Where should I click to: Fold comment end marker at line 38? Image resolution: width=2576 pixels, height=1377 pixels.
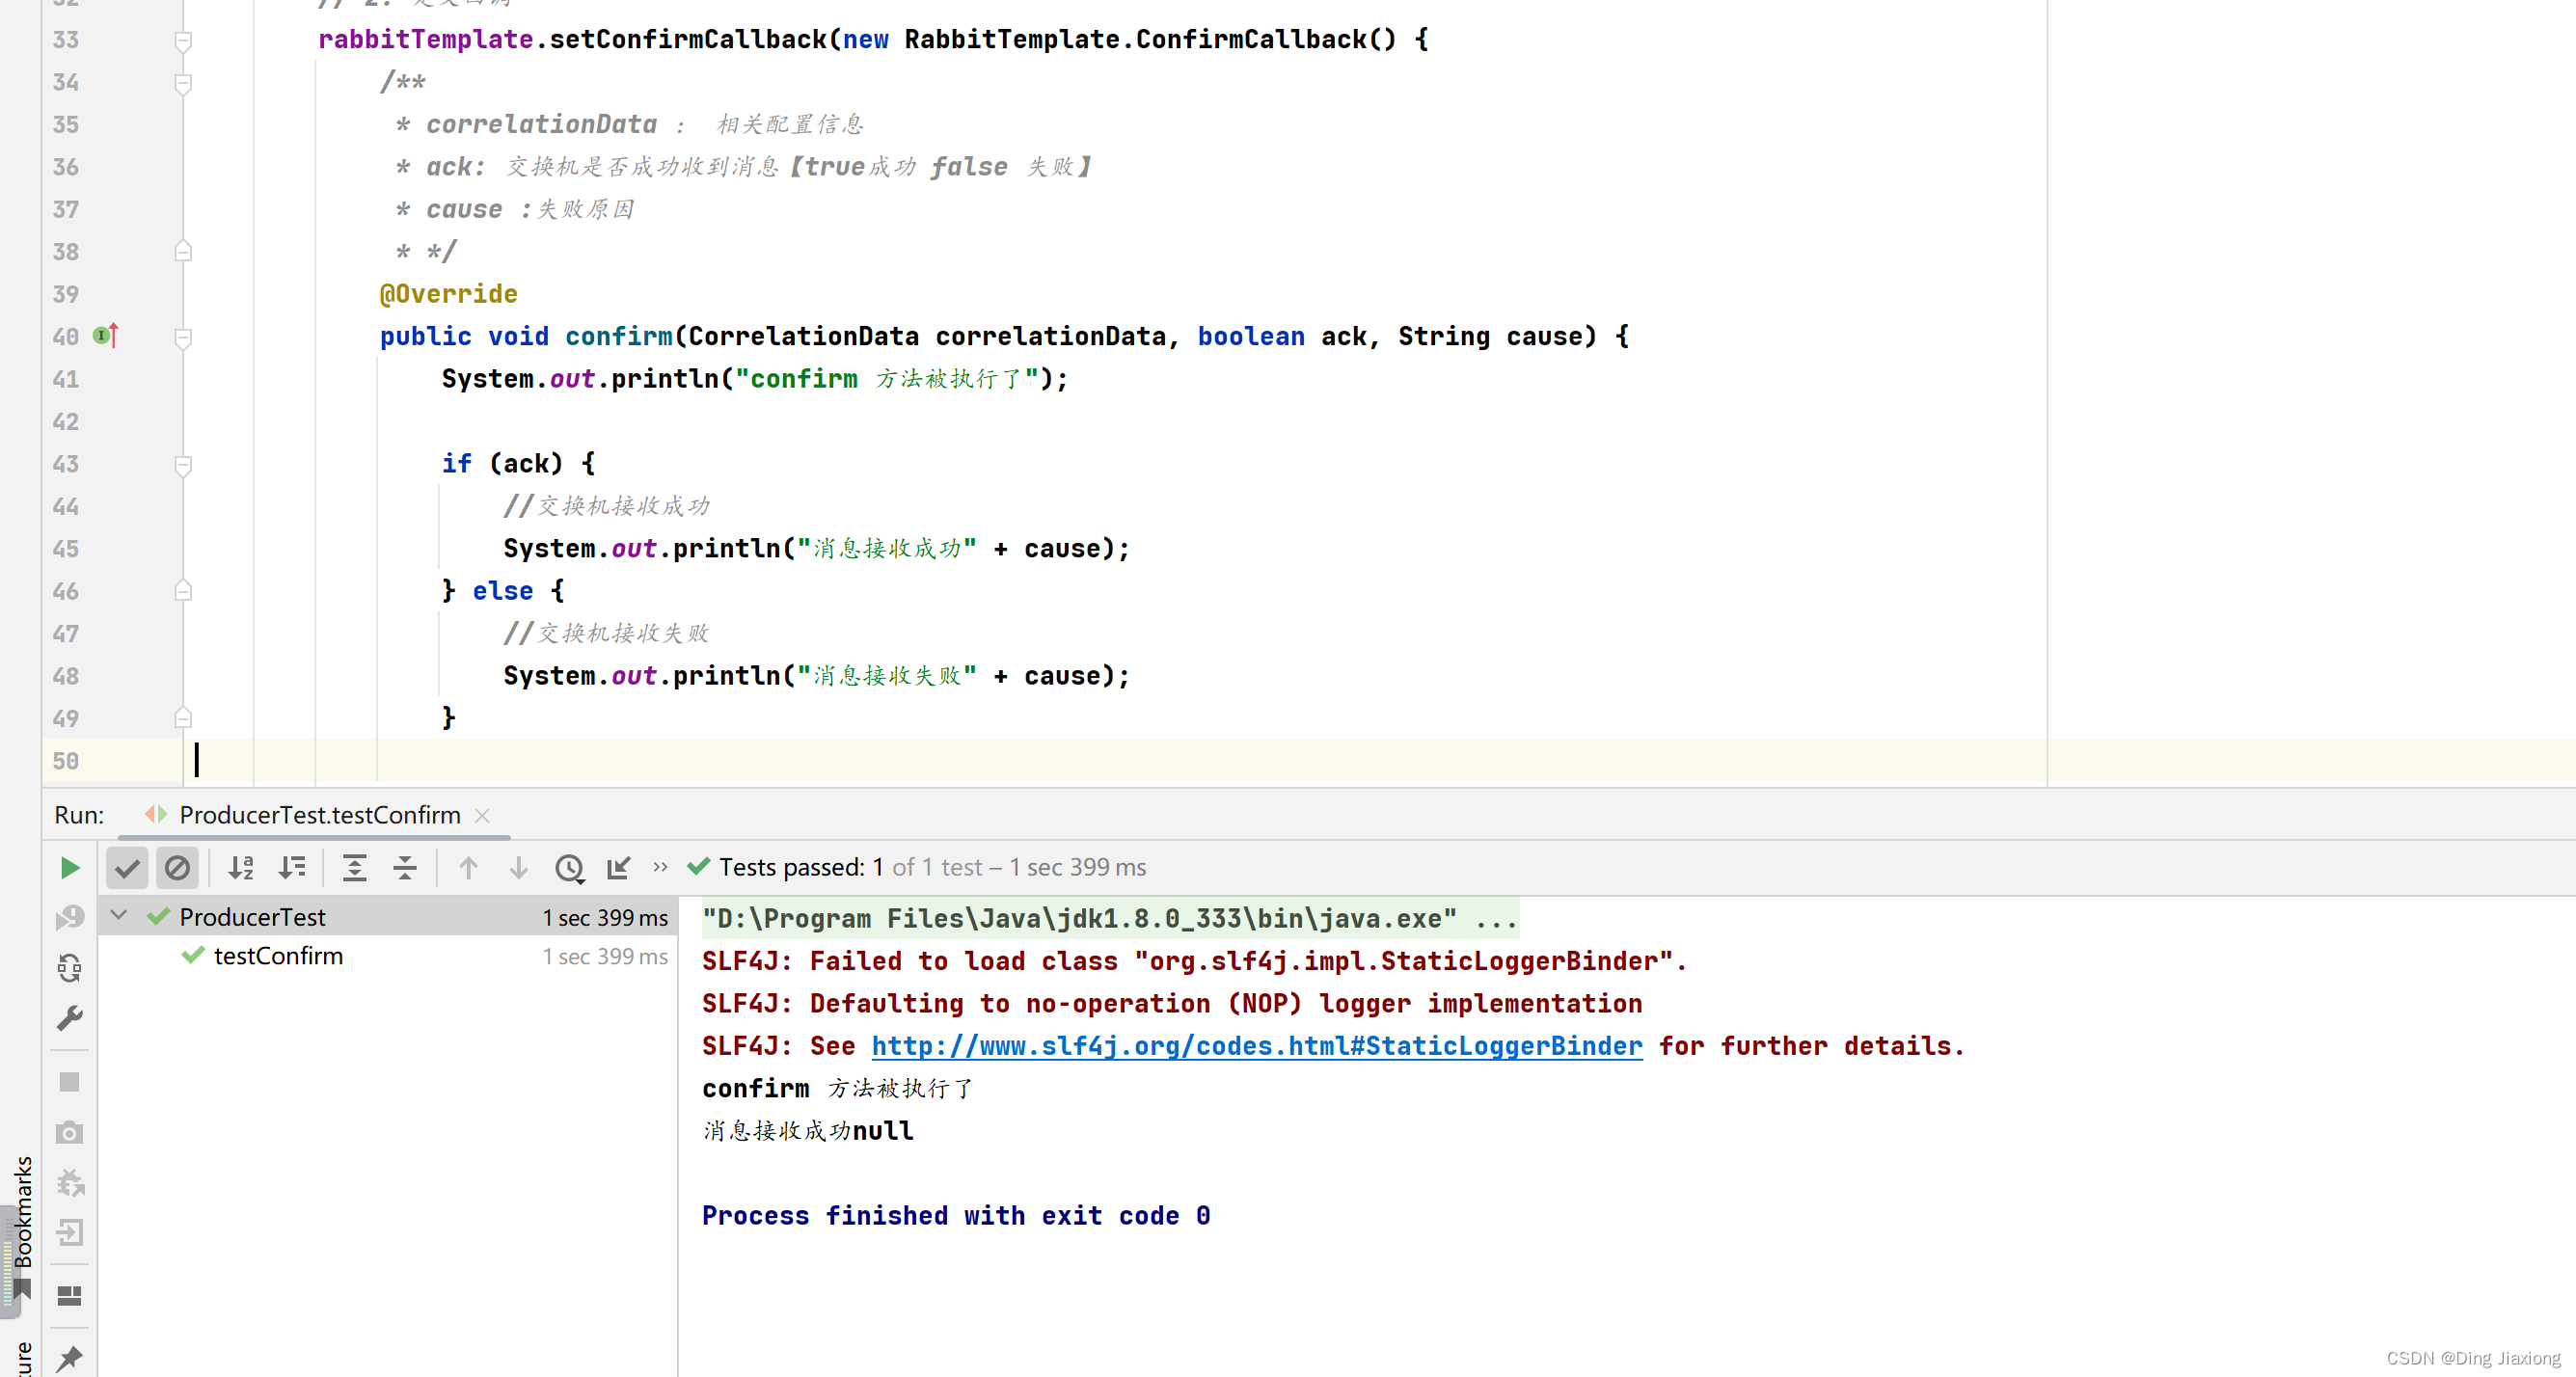(x=183, y=251)
